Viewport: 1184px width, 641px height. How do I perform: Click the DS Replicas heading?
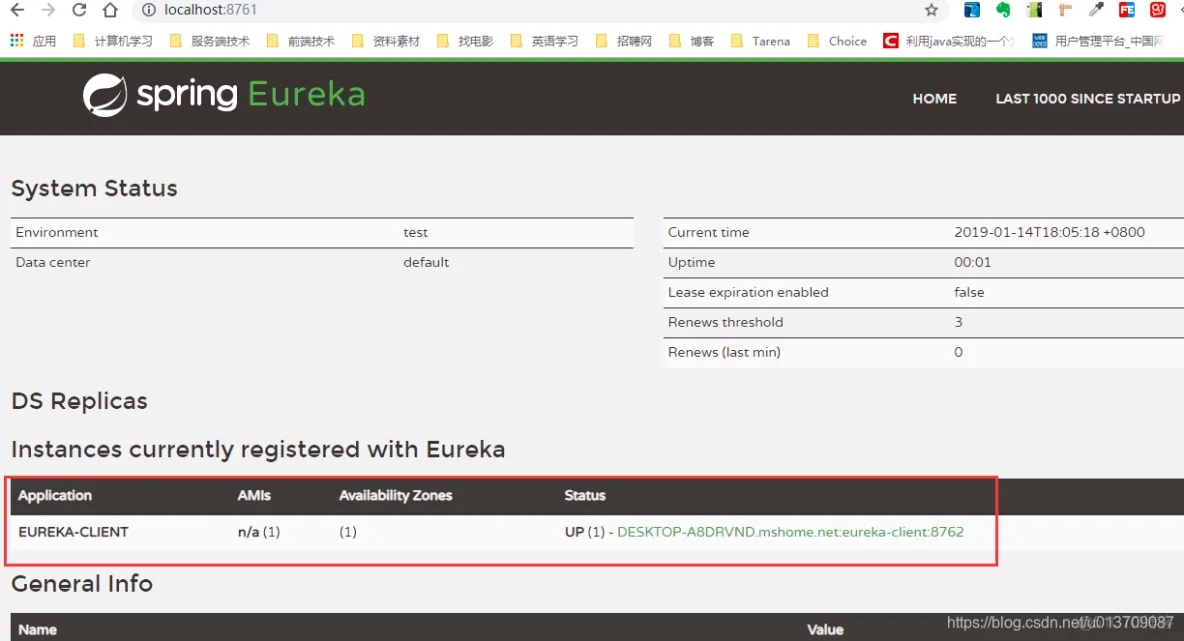(79, 401)
